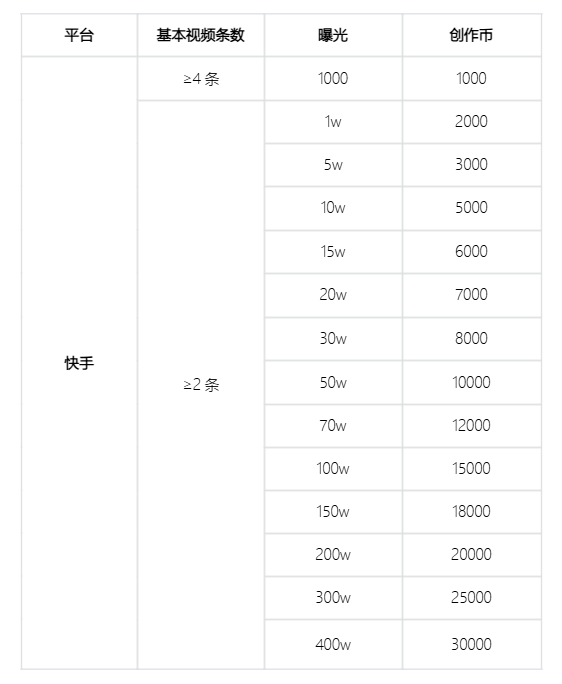Click the 创作币 column header
The image size is (562, 684).
(471, 35)
